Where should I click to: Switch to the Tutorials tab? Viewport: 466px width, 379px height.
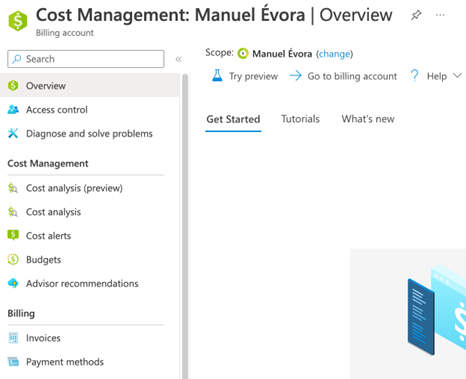point(300,119)
